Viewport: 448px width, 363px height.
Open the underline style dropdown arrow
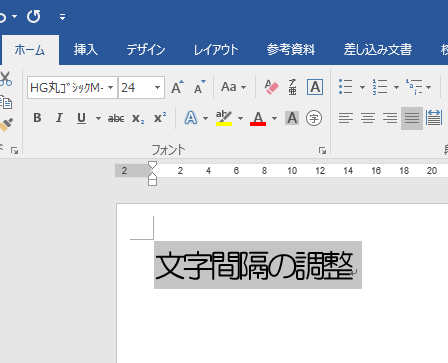point(98,118)
